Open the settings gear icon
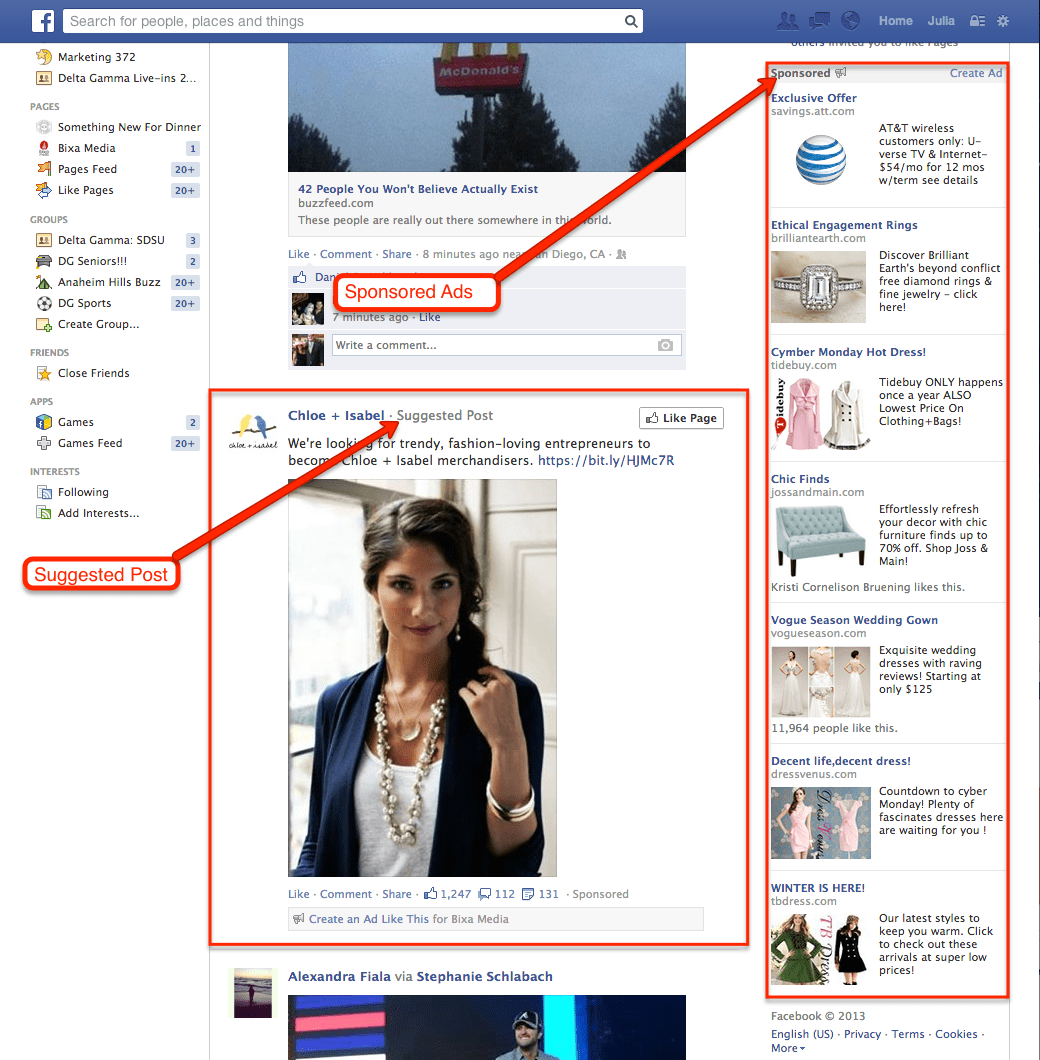The width and height of the screenshot is (1040, 1060). coord(1003,21)
